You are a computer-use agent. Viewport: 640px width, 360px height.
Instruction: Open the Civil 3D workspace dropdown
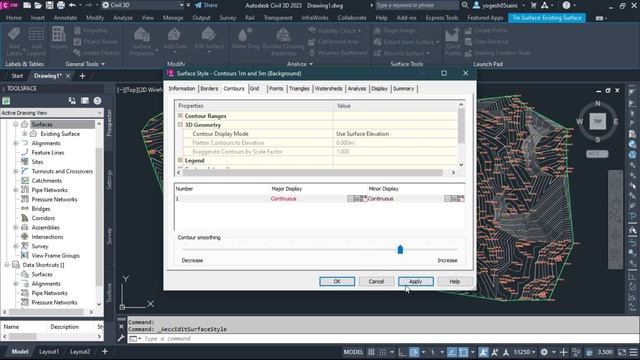pyautogui.click(x=142, y=5)
